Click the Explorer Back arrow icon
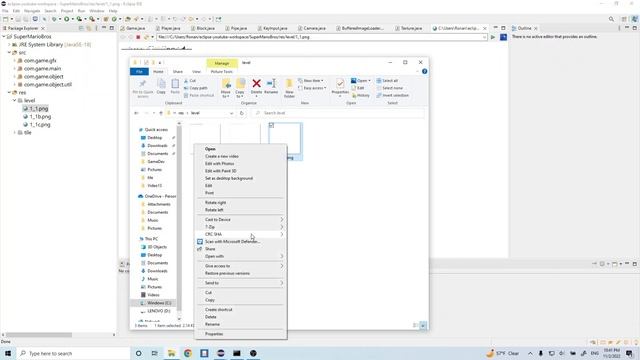This screenshot has width=640, height=360. pos(137,113)
